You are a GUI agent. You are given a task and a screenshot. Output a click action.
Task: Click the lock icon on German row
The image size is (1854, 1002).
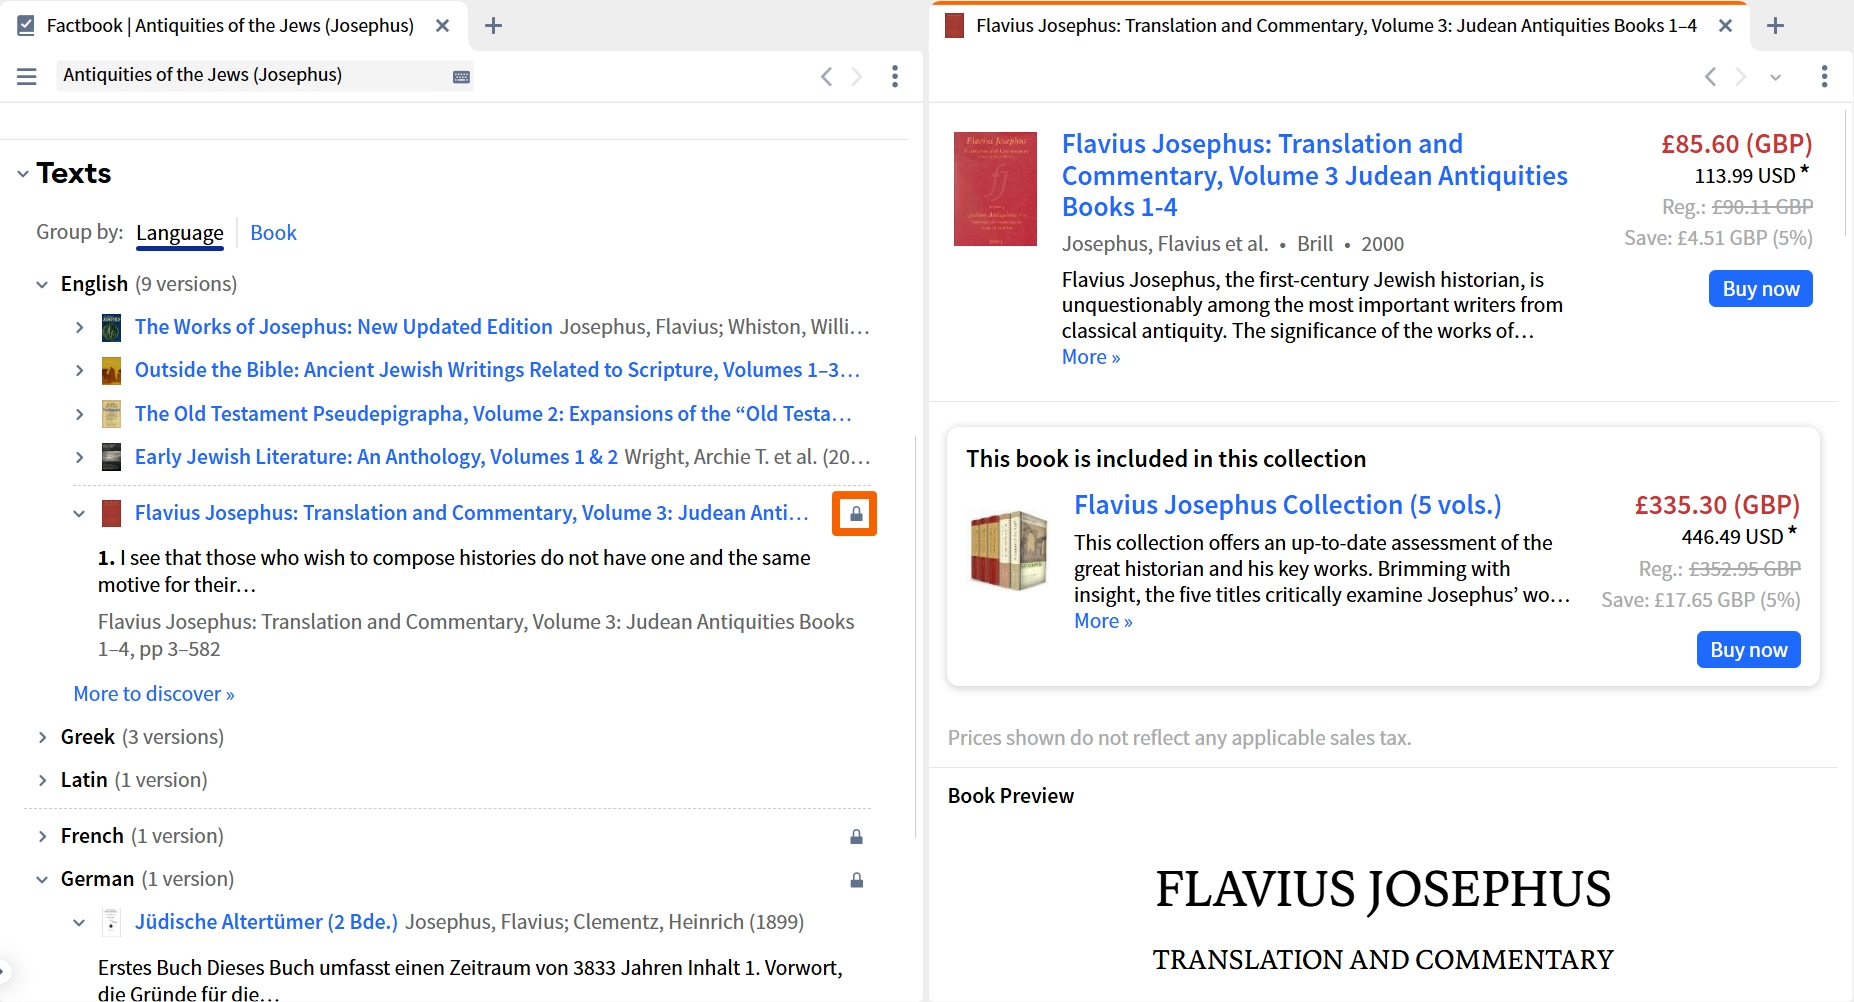pyautogui.click(x=856, y=880)
